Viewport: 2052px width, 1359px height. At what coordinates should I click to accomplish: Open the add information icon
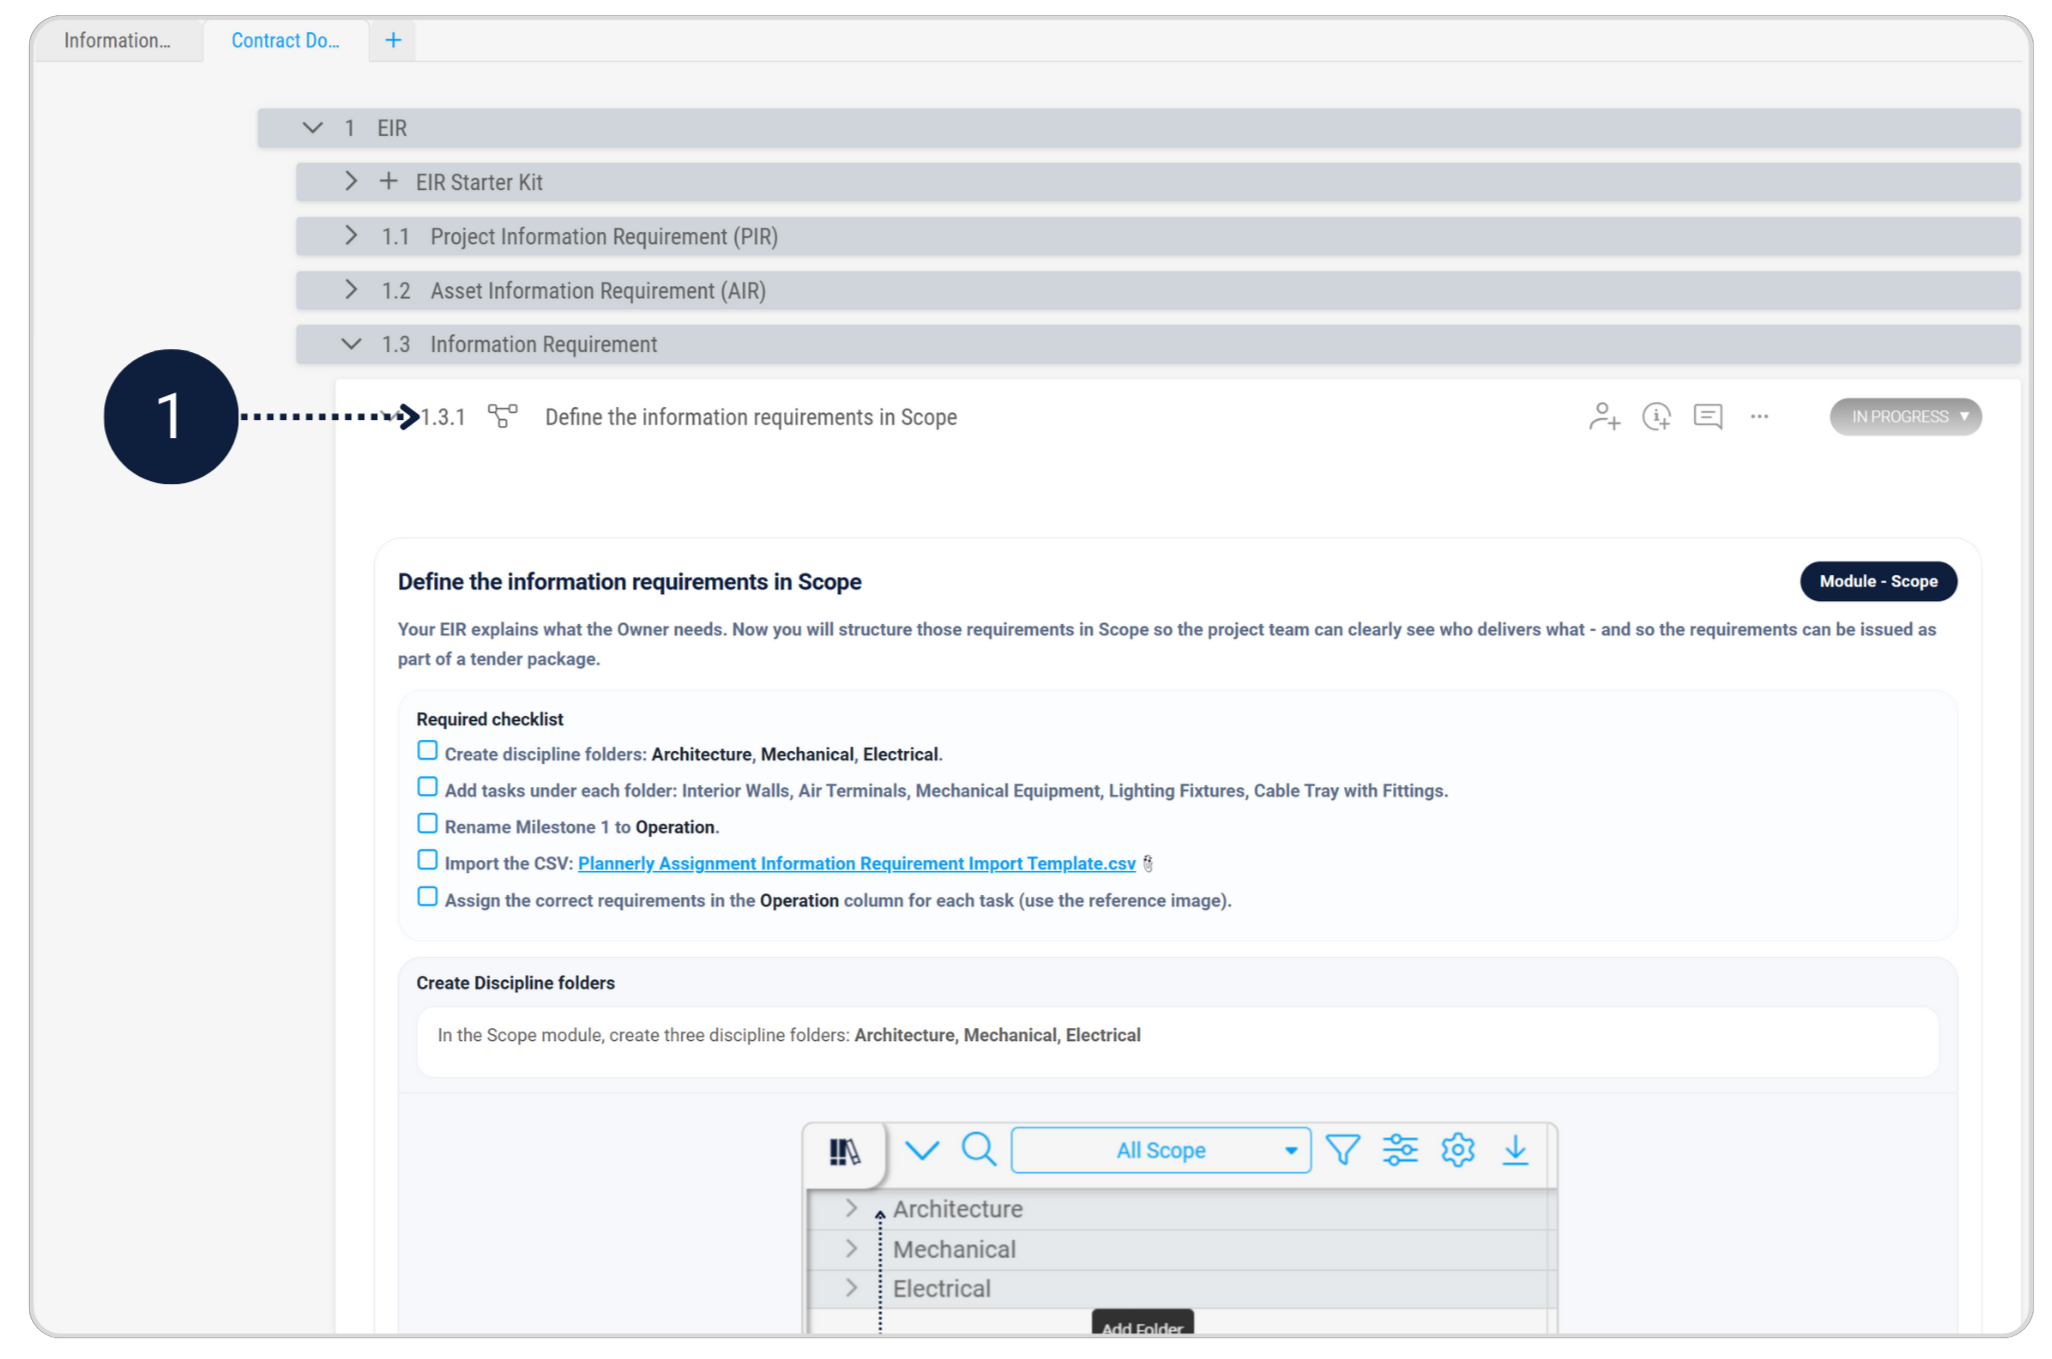[x=1656, y=417]
